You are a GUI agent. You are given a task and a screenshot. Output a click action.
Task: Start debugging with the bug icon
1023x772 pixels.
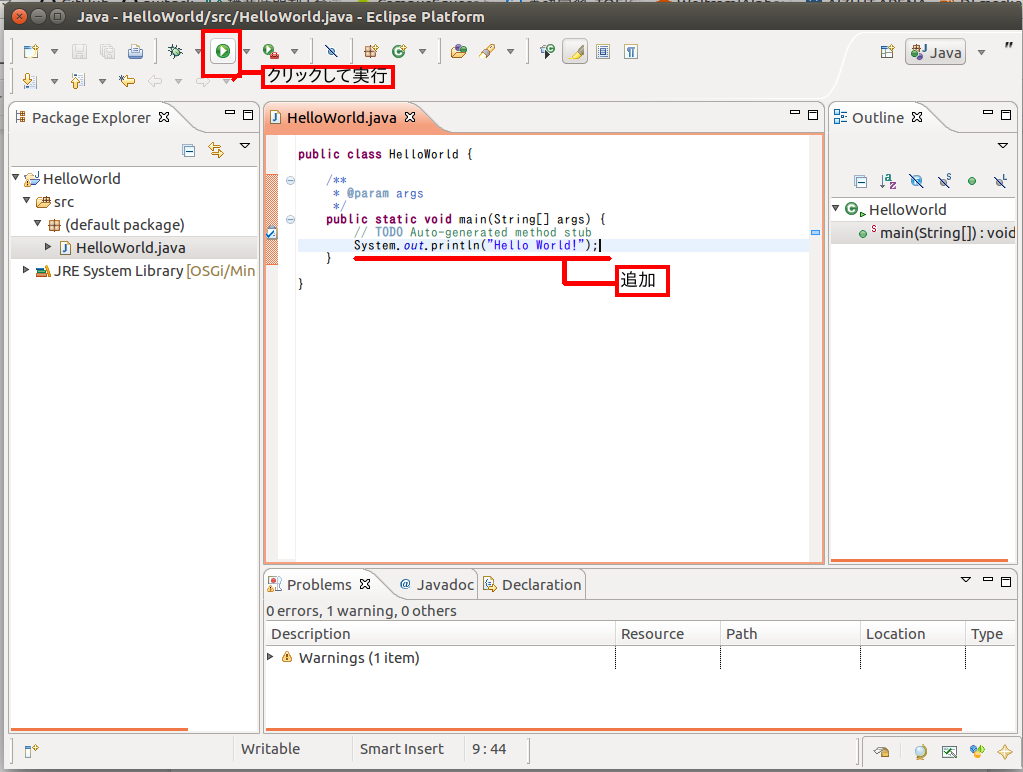[175, 51]
